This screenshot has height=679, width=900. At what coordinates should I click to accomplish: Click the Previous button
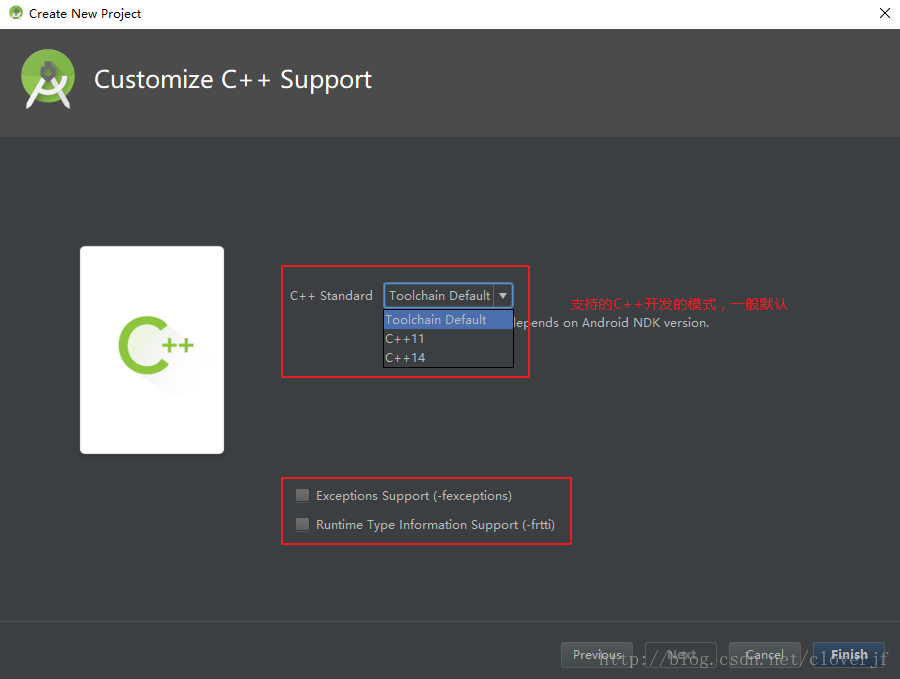click(x=597, y=655)
